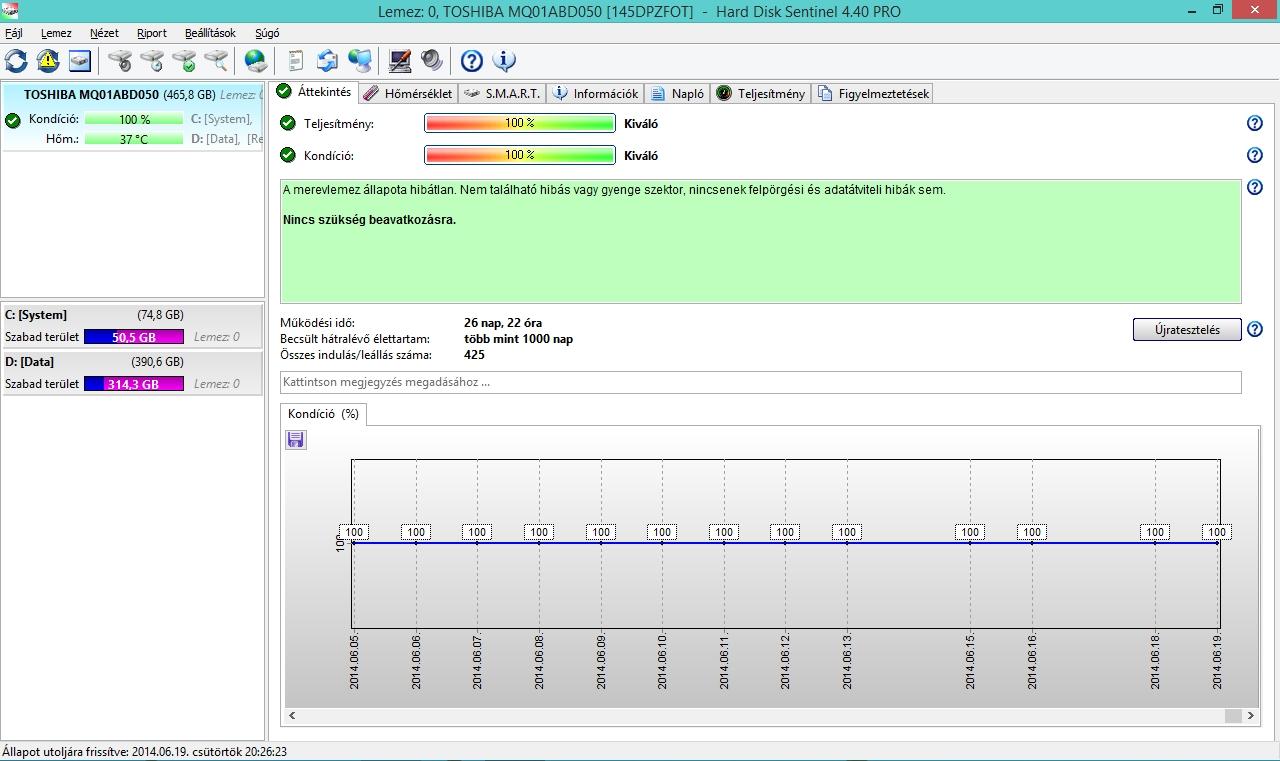Viewport: 1280px width, 761px height.
Task: Click the help icon next to Újratesztelés
Action: 1255,329
